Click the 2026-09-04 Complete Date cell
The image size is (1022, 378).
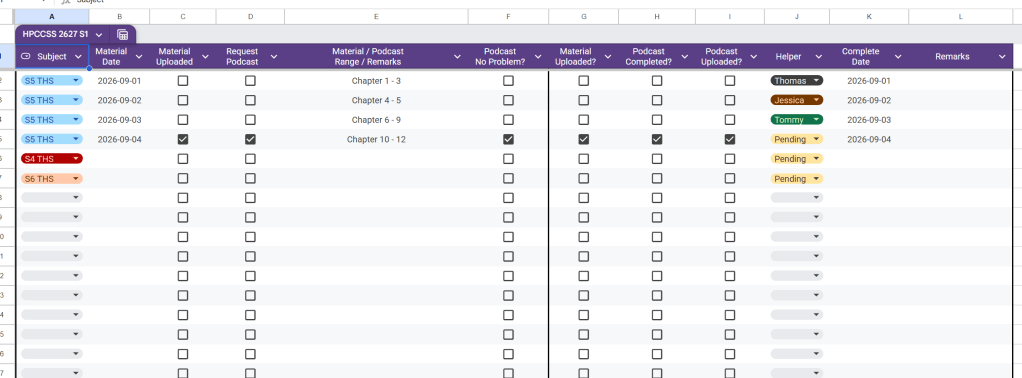869,139
